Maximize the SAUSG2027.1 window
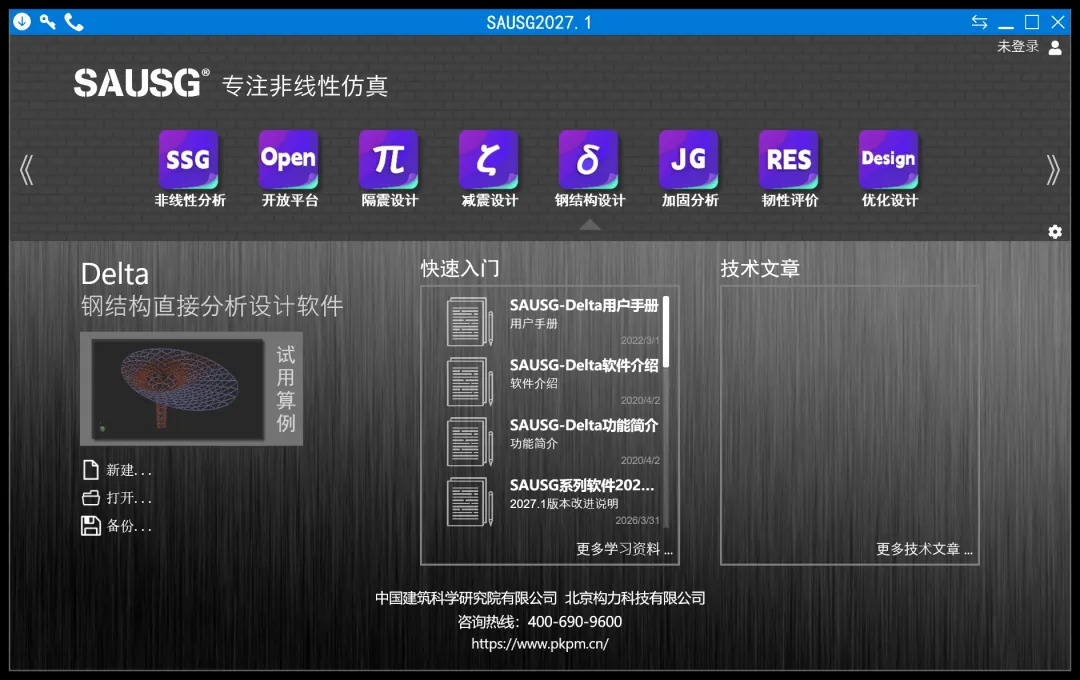This screenshot has height=680, width=1080. (x=1032, y=22)
